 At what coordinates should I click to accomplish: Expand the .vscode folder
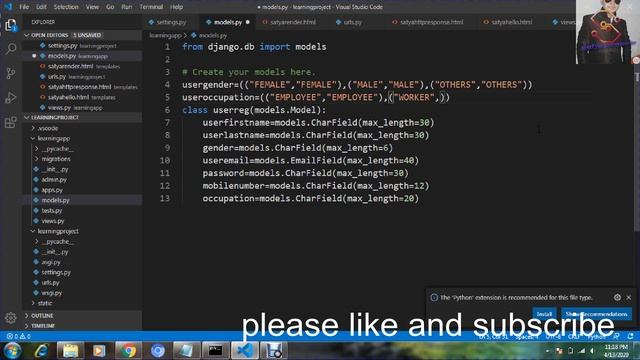point(47,128)
